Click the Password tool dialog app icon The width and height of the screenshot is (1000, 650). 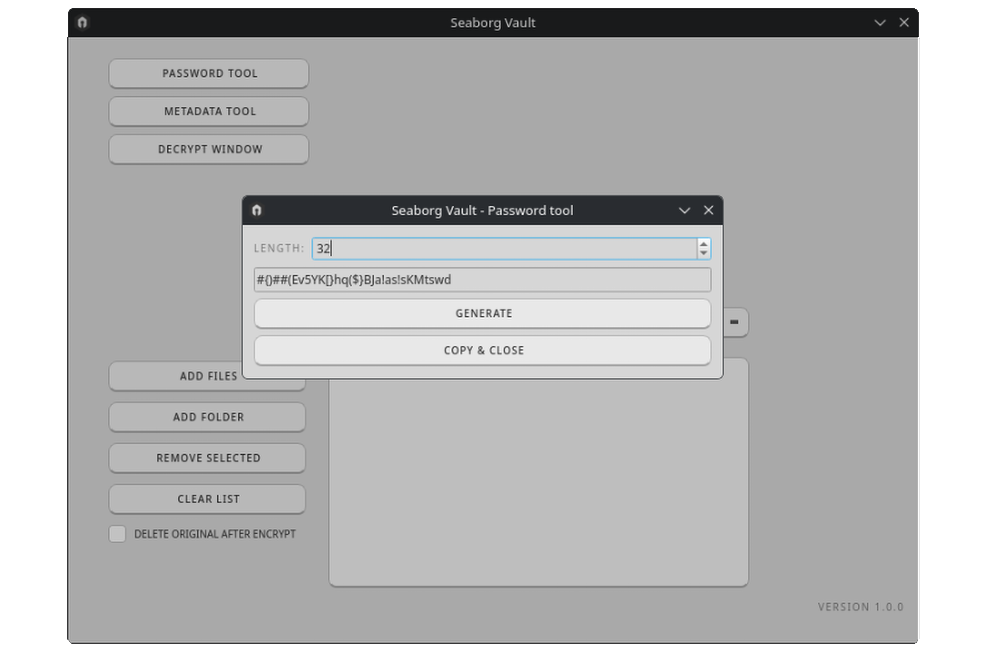pyautogui.click(x=257, y=210)
